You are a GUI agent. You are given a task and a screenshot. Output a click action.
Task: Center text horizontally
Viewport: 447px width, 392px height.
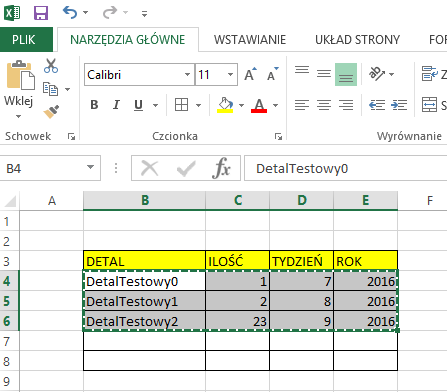pyautogui.click(x=324, y=105)
